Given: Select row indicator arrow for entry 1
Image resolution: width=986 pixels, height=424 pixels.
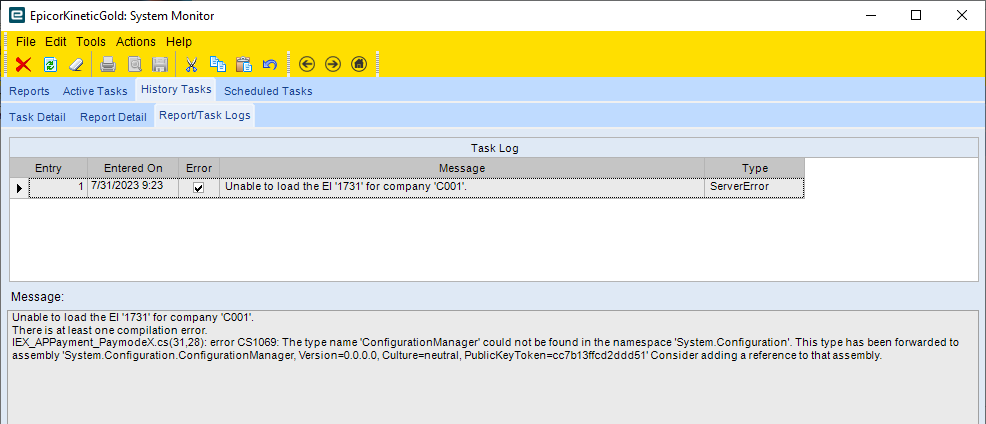Looking at the screenshot, I should tap(19, 188).
